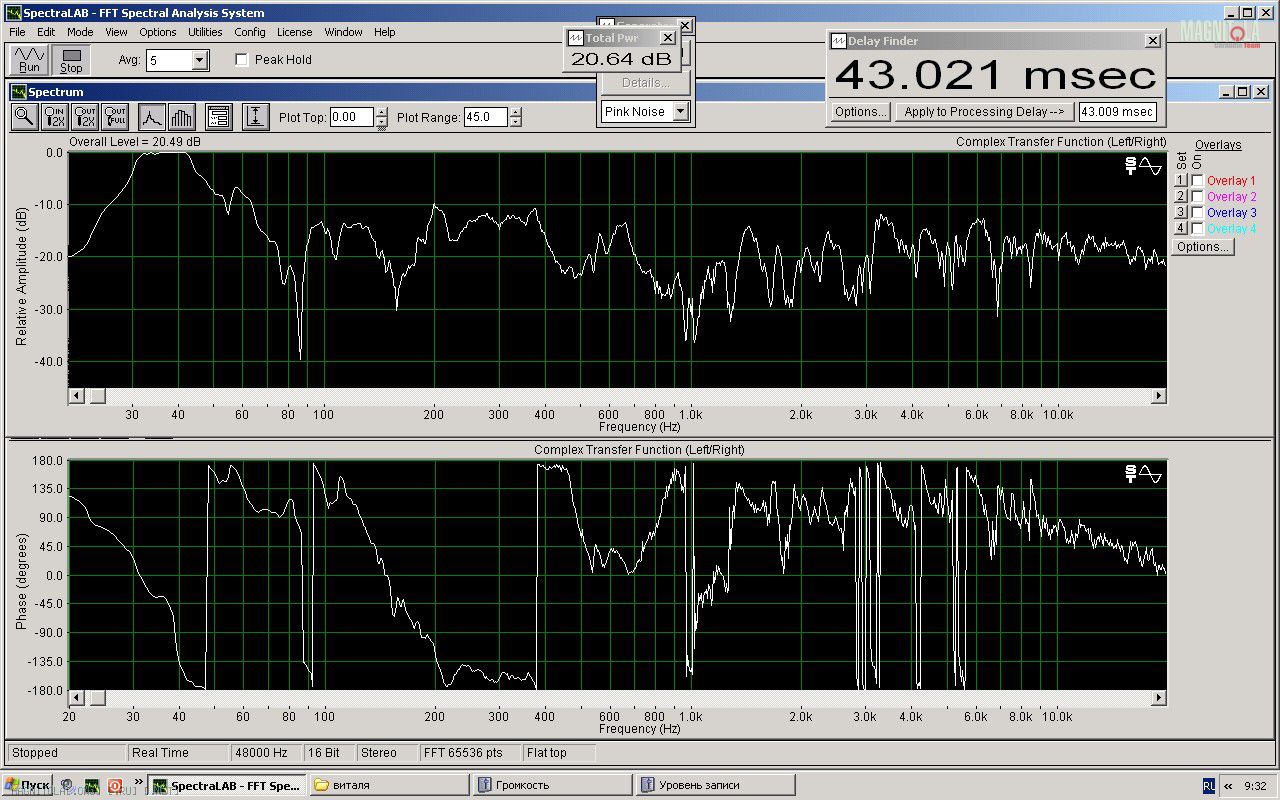Screen dimensions: 1280x800
Task: Expand the Pink Noise dropdown
Action: tap(680, 112)
